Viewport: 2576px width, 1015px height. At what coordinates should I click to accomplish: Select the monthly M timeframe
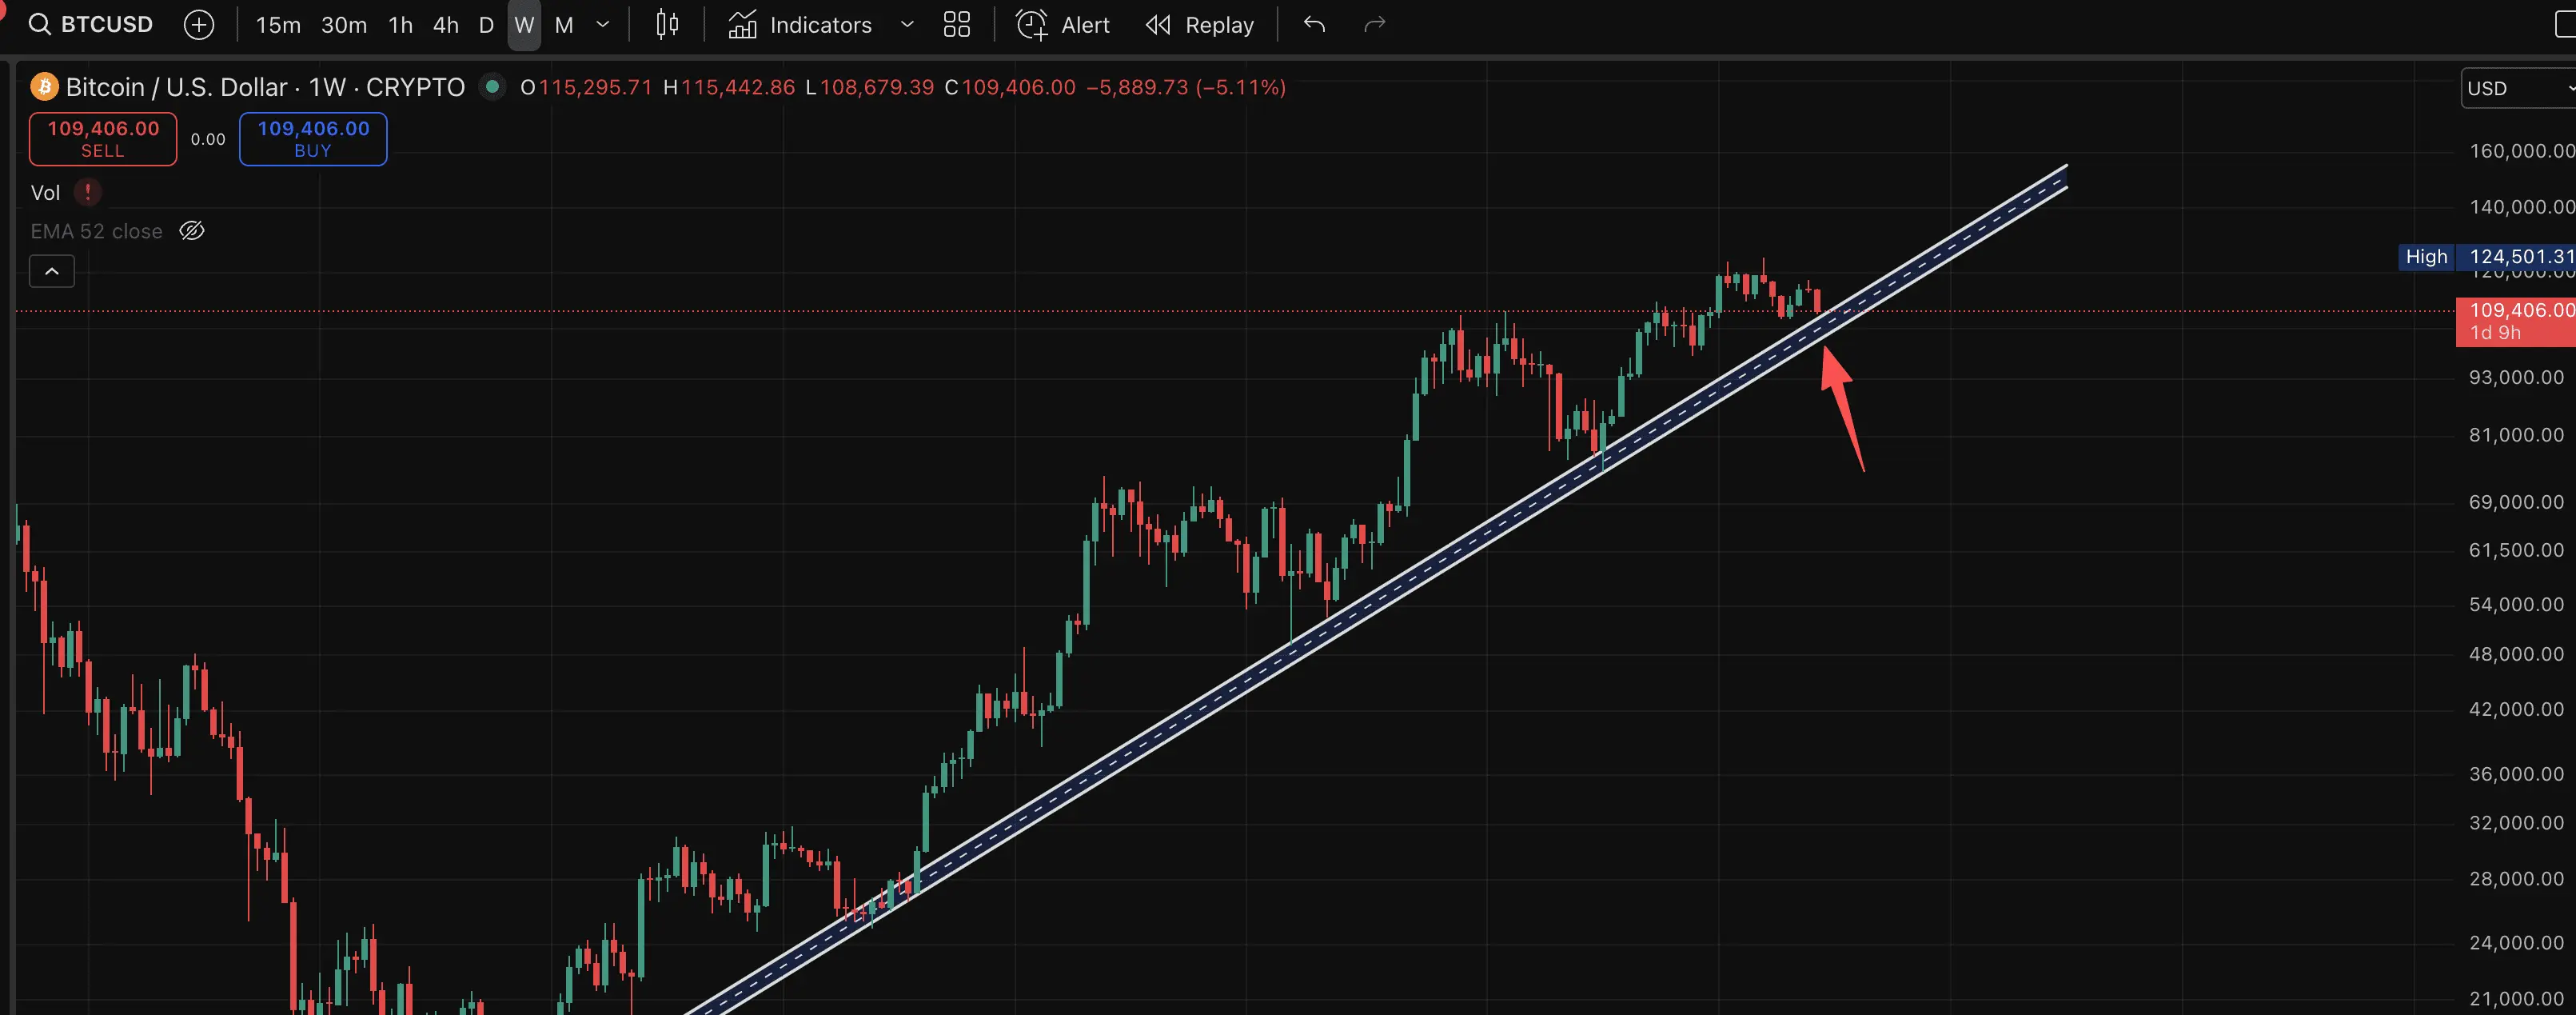coord(564,24)
